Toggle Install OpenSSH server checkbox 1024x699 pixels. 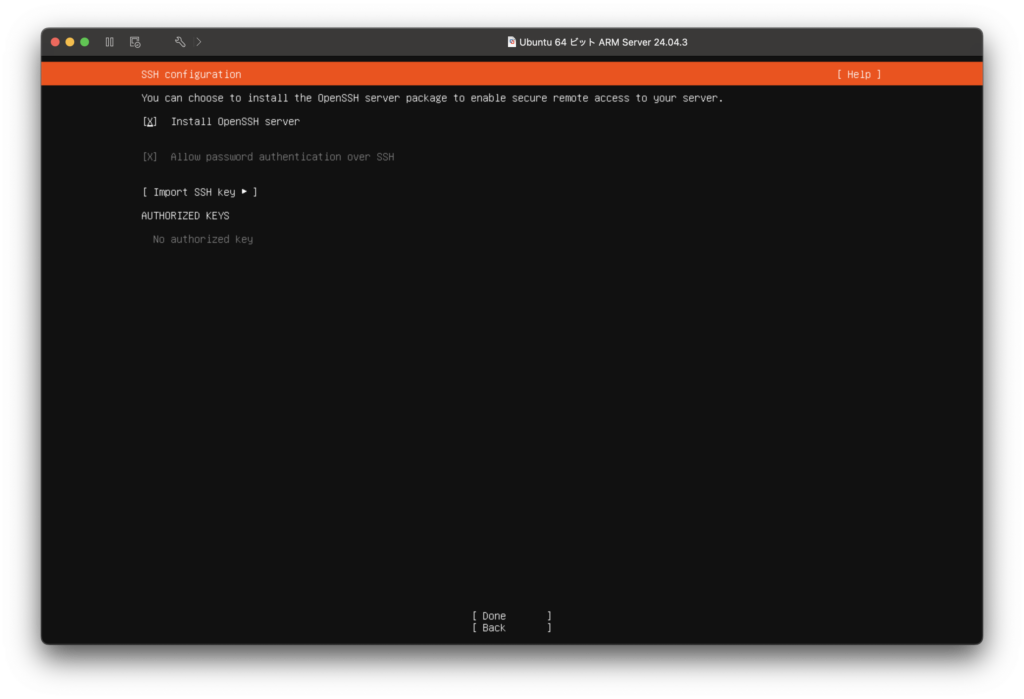tap(150, 122)
